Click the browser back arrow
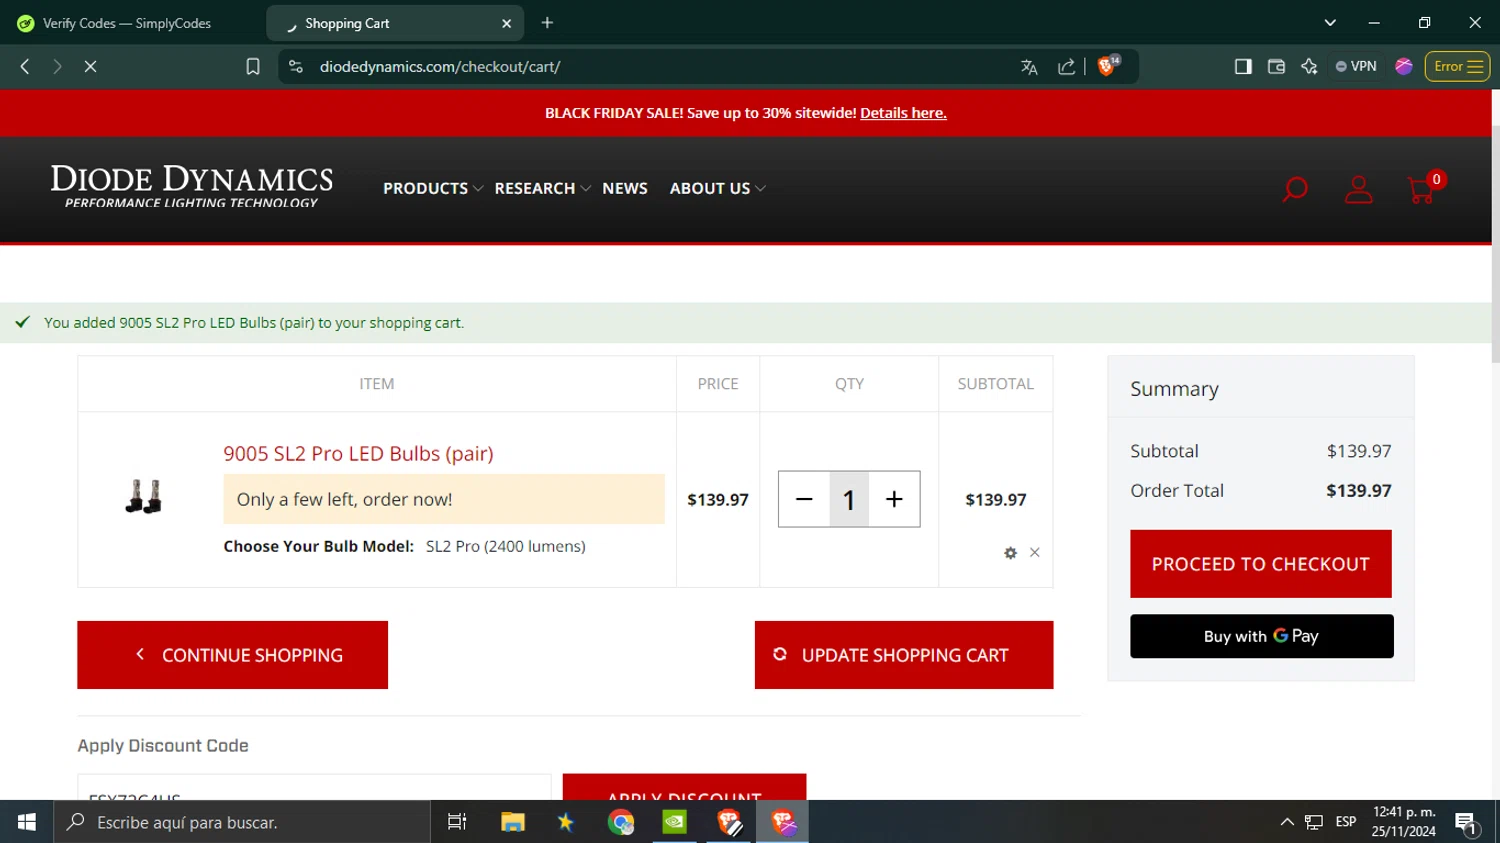 point(25,67)
